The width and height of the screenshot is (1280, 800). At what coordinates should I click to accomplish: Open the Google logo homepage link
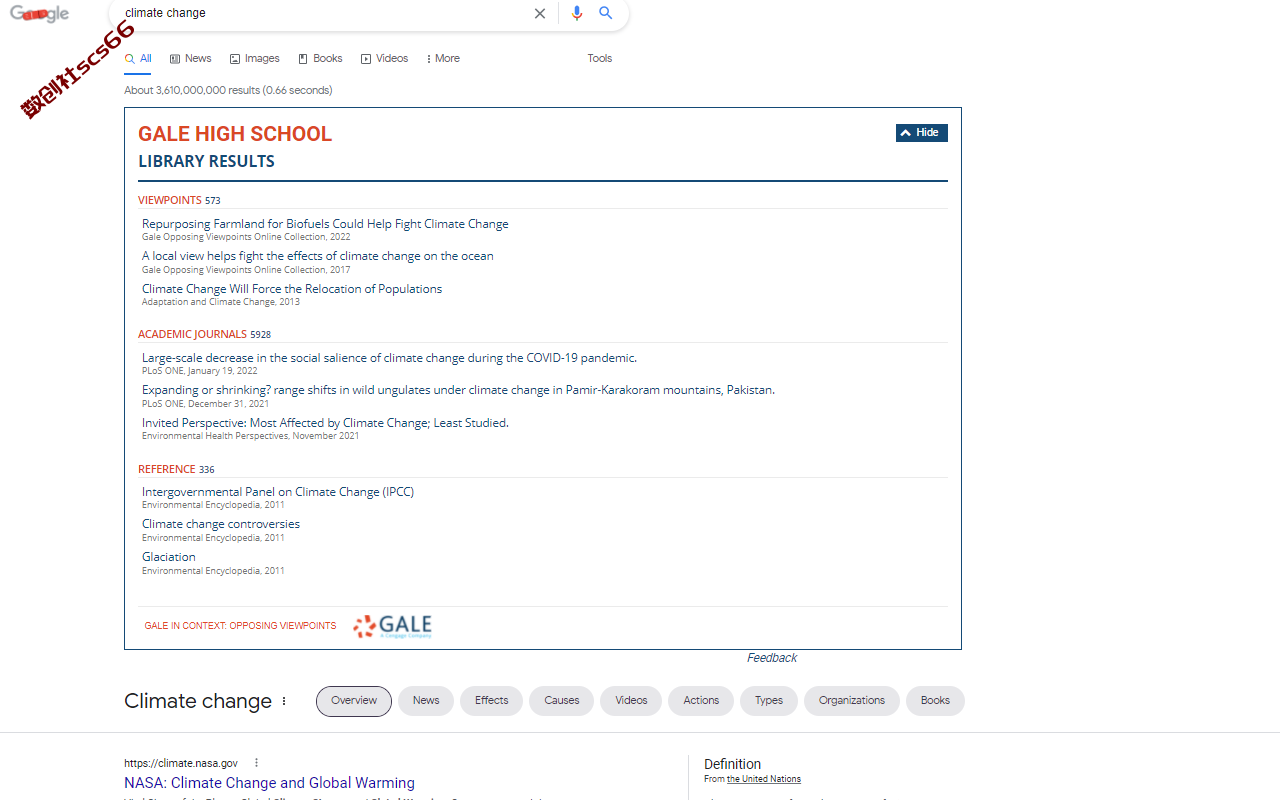[40, 14]
